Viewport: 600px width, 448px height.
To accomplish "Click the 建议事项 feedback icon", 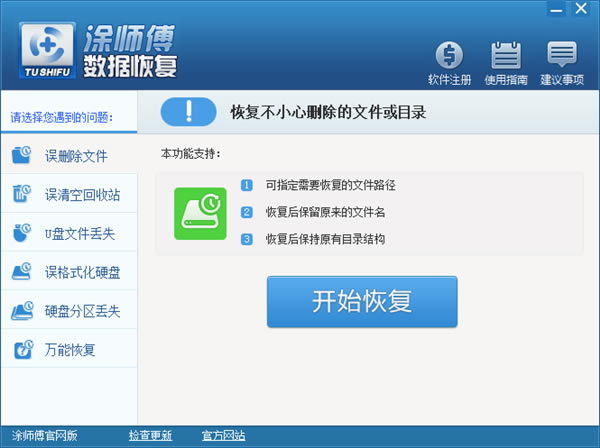I will tap(562, 56).
